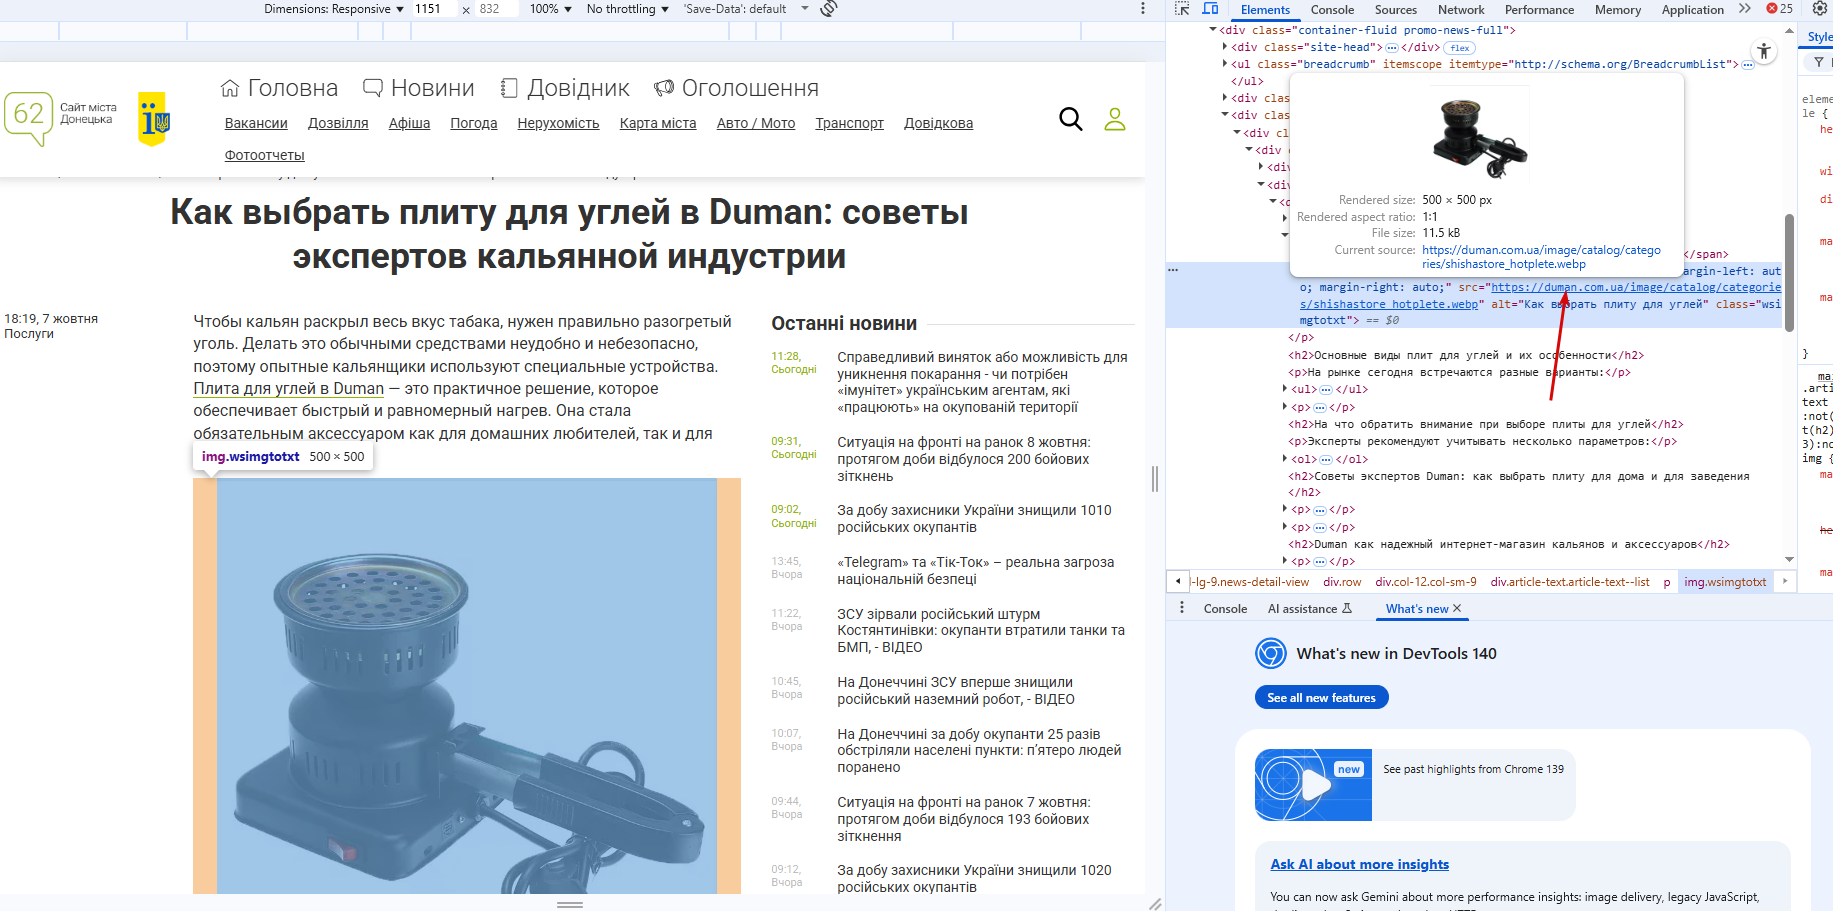Open the Memory tab
The height and width of the screenshot is (911, 1833).
(1618, 10)
